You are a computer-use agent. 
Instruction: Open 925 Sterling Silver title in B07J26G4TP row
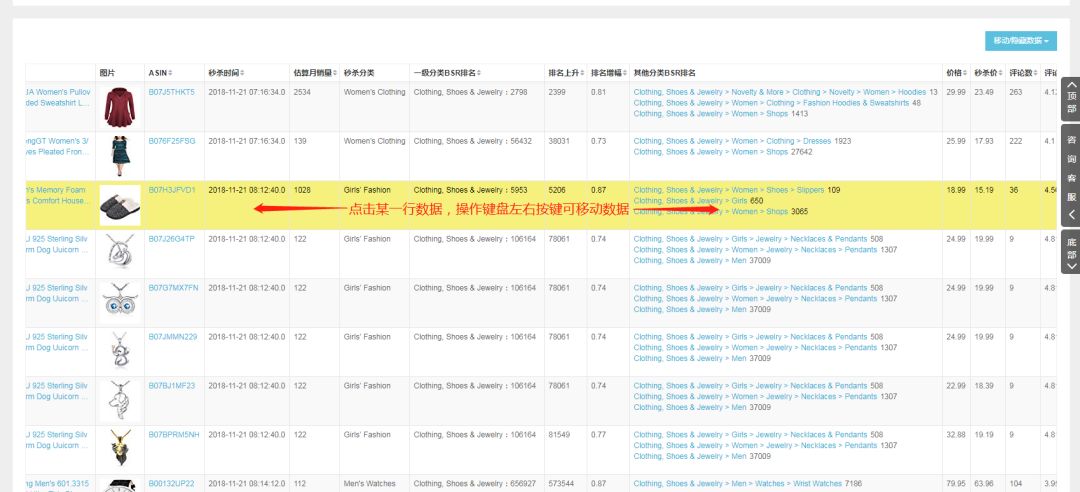[x=58, y=244]
